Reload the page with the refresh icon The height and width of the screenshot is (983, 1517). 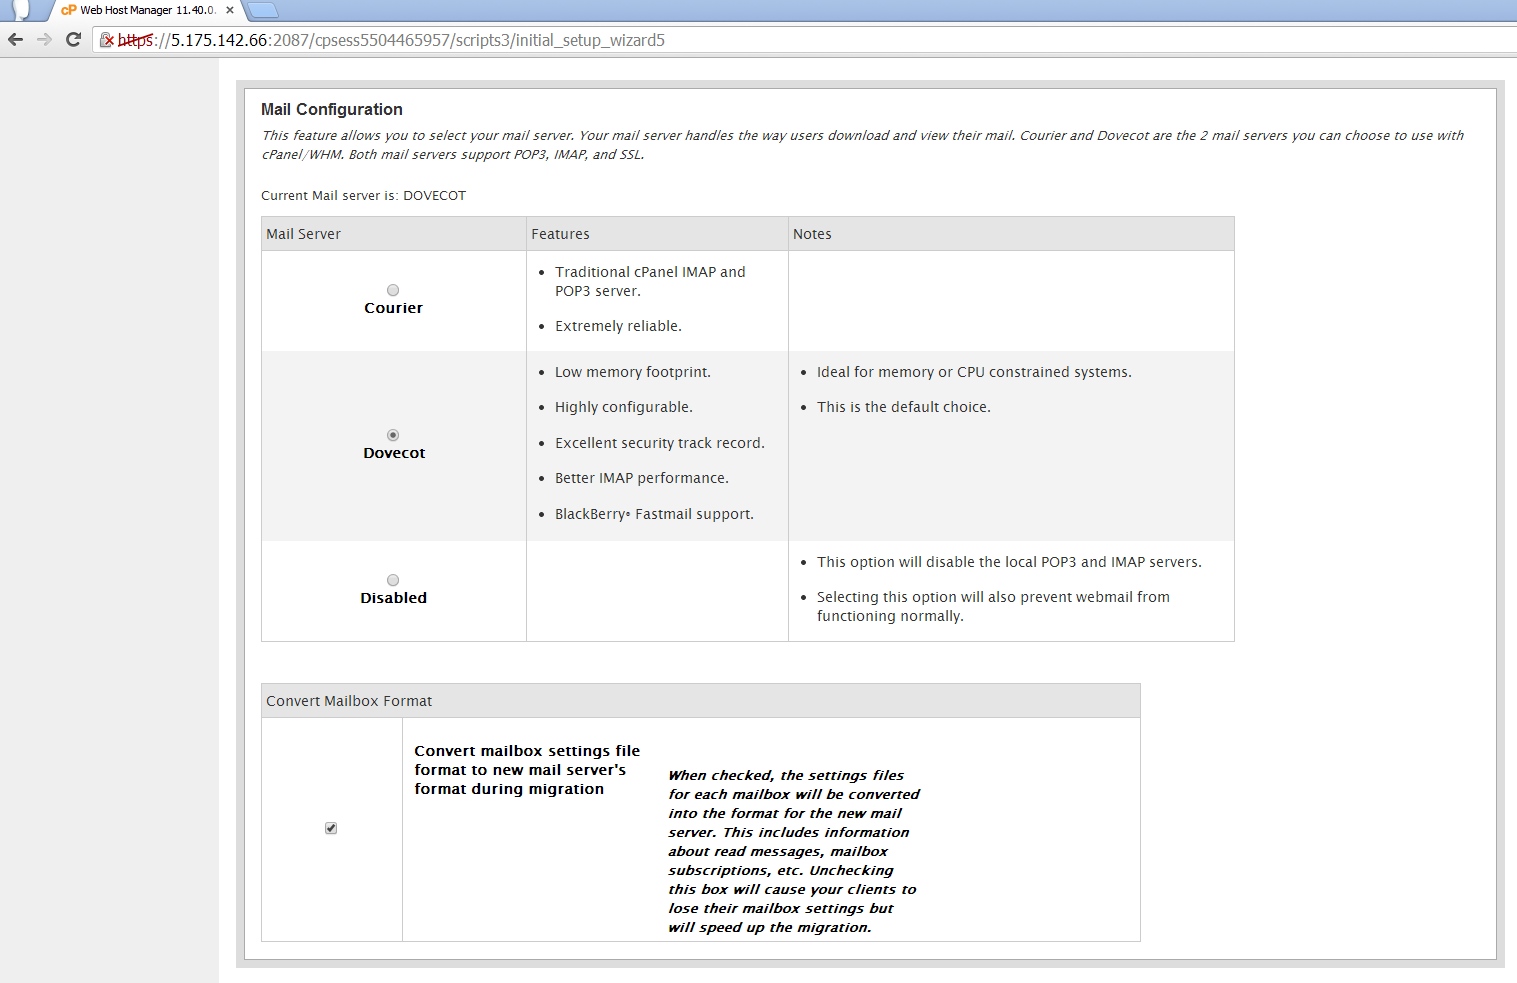point(73,40)
